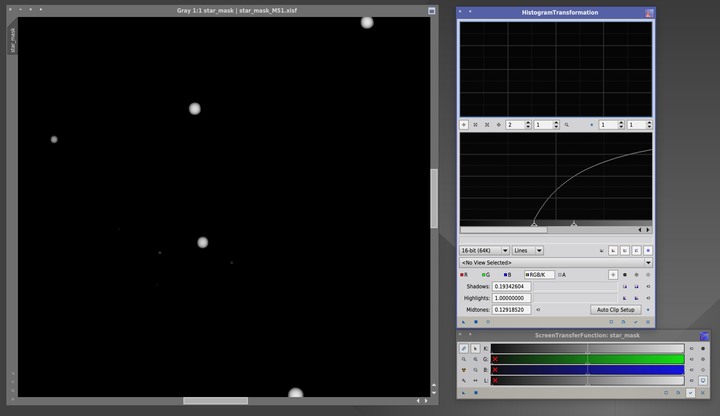Toggle the eye icon on the L slider row
Screen dimensions: 720x416
click(x=692, y=380)
